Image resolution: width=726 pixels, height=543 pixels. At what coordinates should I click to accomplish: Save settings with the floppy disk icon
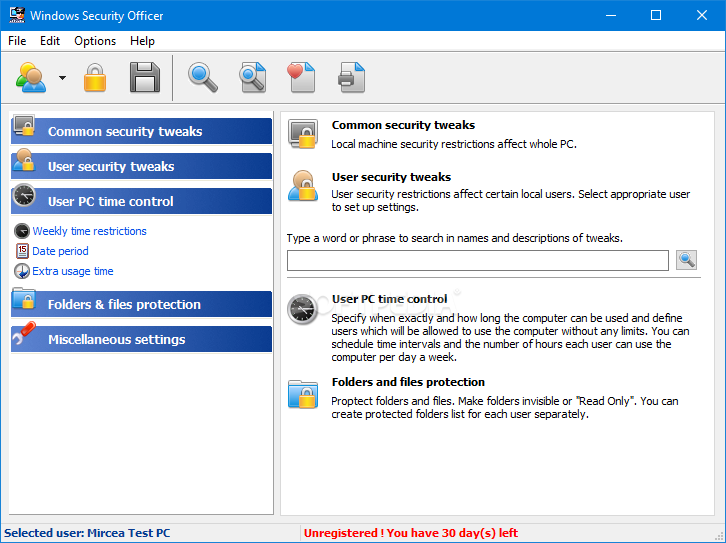[144, 78]
